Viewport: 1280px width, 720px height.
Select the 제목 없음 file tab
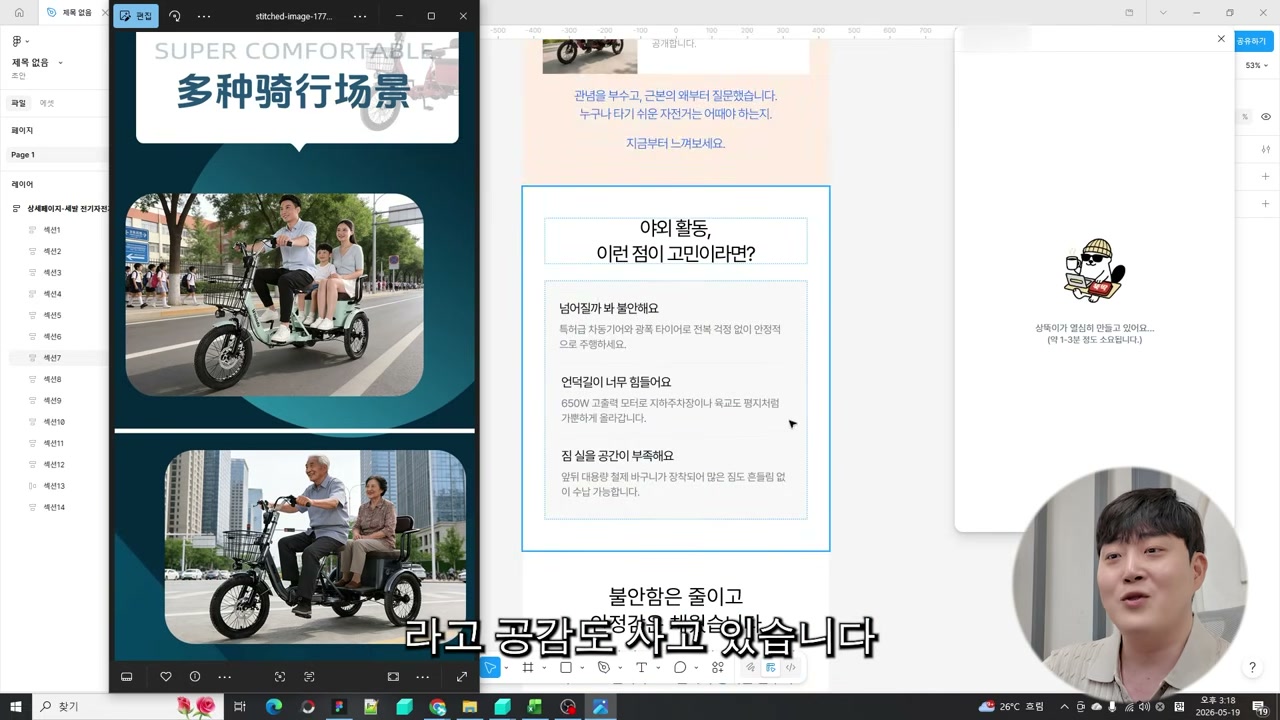click(72, 13)
